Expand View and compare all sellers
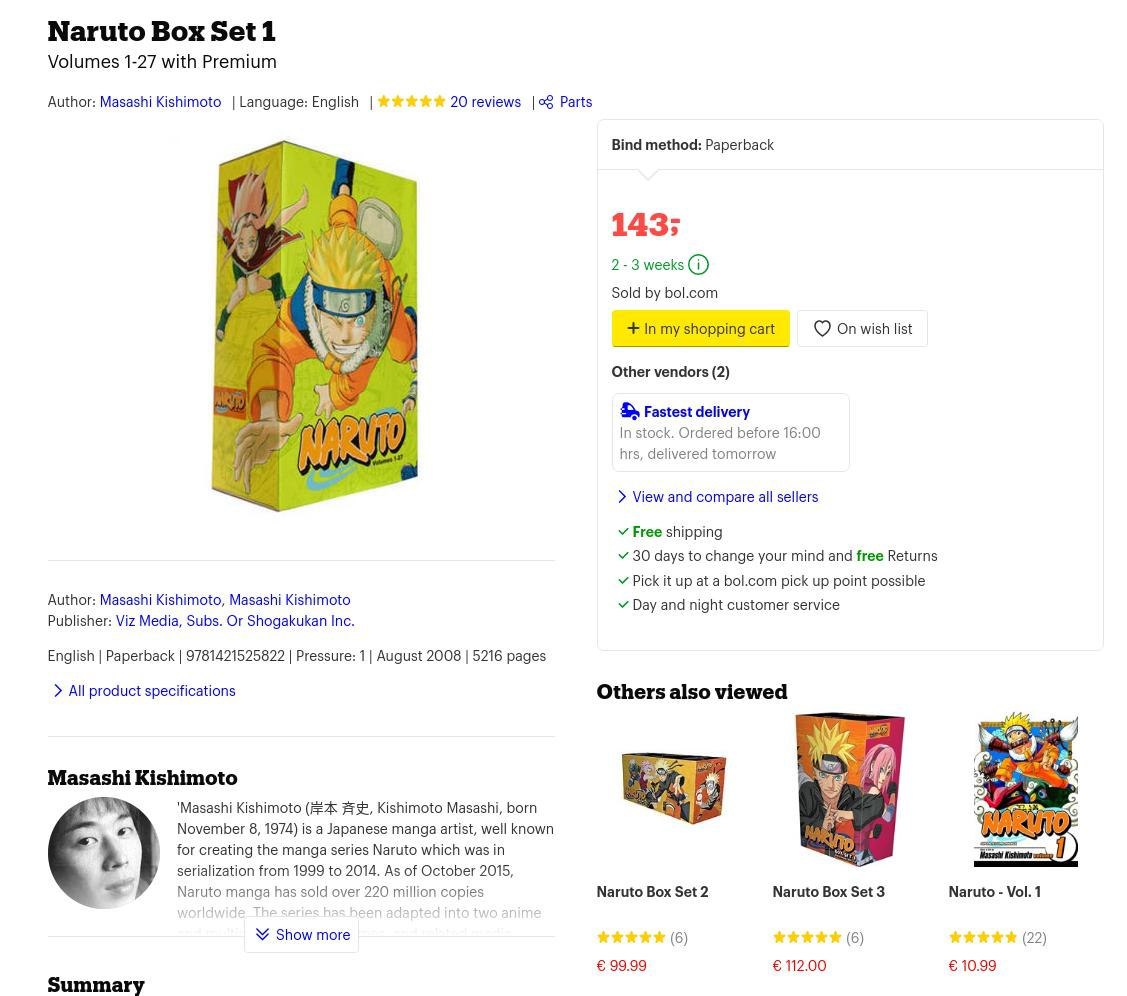This screenshot has width=1127, height=996. [725, 497]
